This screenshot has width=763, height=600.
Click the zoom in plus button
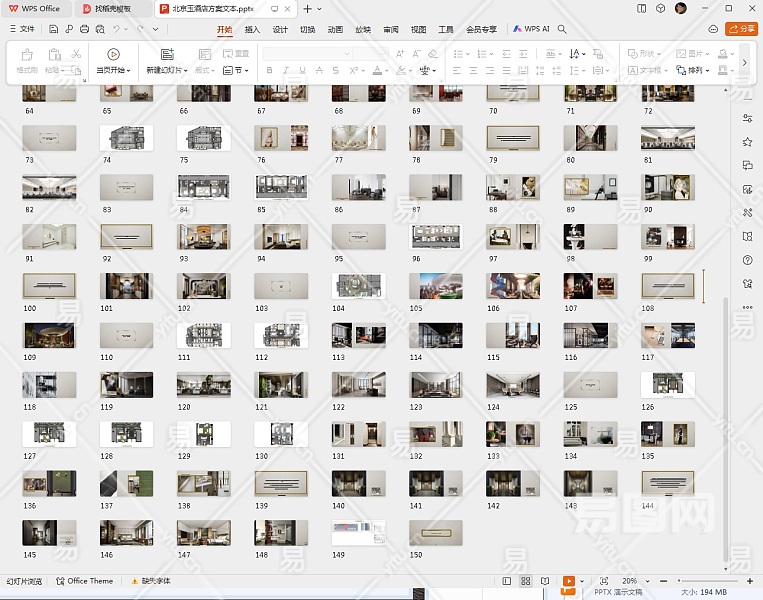(x=750, y=581)
